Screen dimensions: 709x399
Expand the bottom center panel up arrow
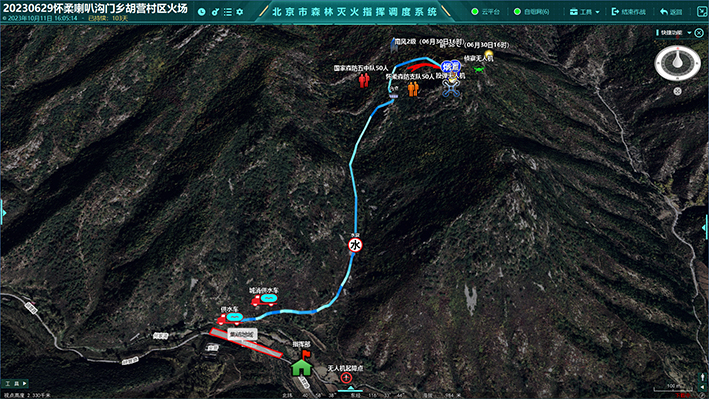(351, 389)
